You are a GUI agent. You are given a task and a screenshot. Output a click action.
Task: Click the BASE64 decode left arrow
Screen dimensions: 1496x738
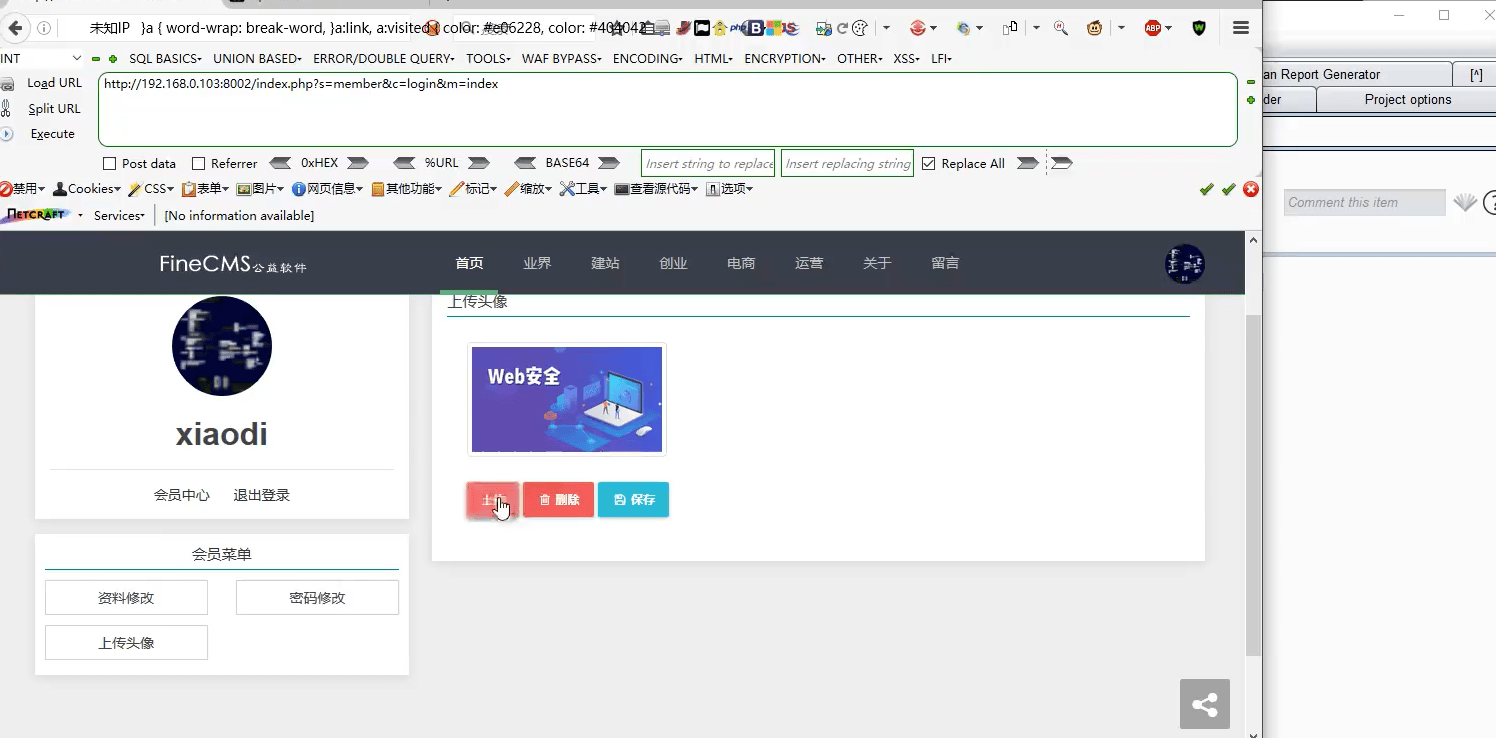[x=526, y=163]
